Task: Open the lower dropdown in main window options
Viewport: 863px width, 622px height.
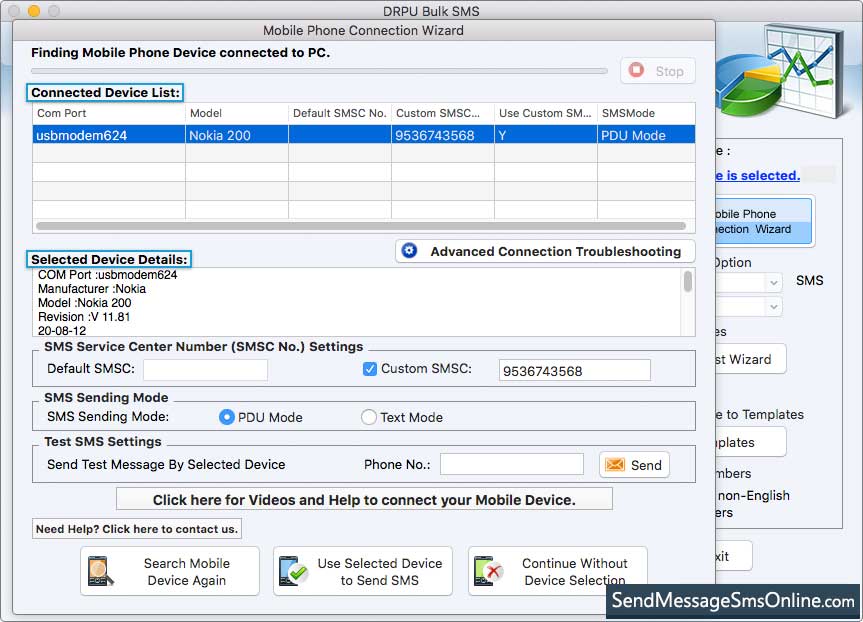Action: point(773,306)
